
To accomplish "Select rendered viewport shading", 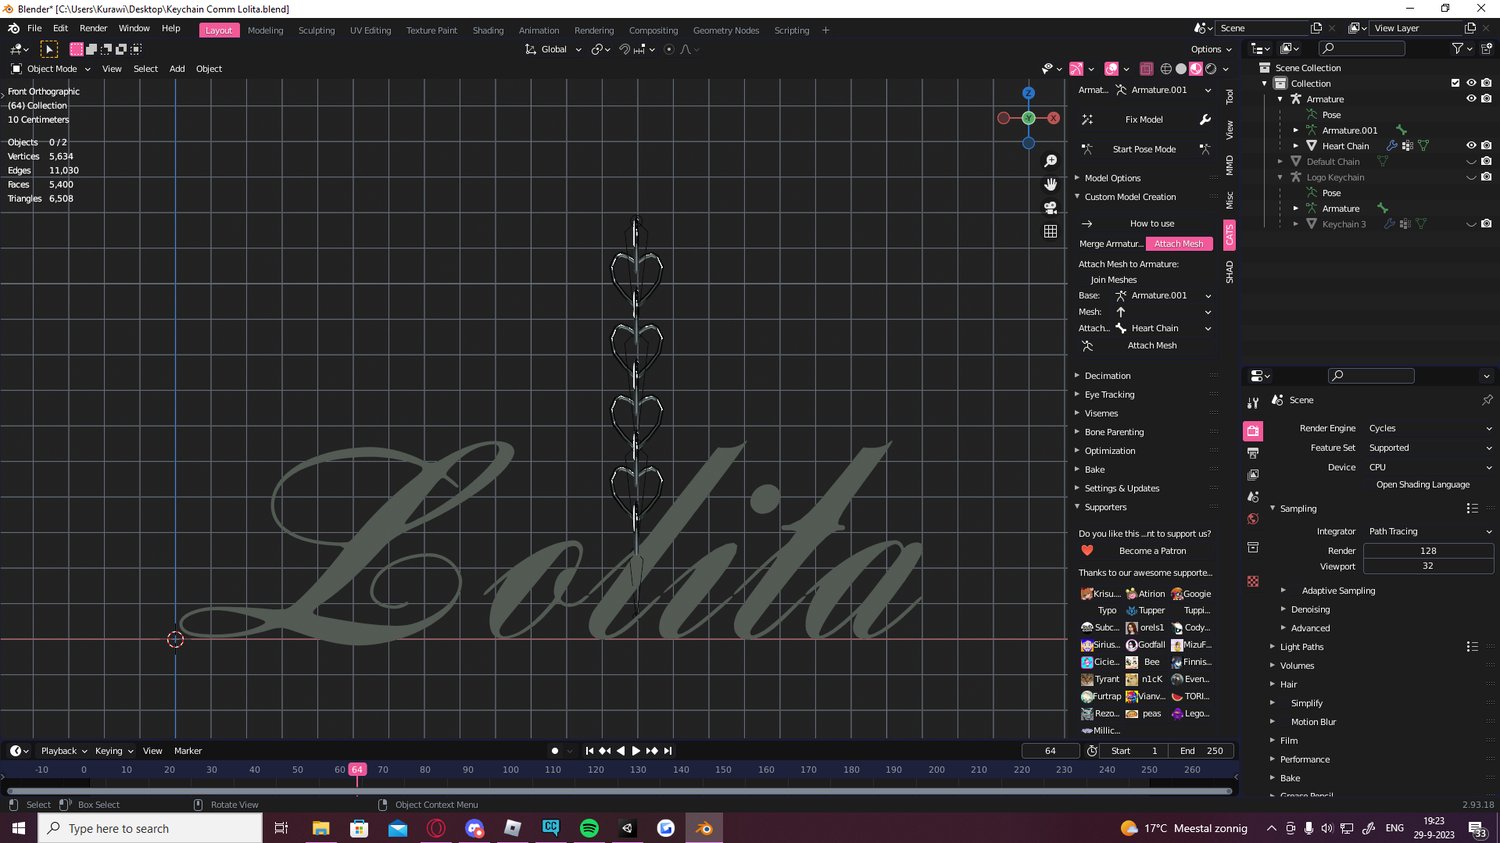I will (x=1211, y=69).
